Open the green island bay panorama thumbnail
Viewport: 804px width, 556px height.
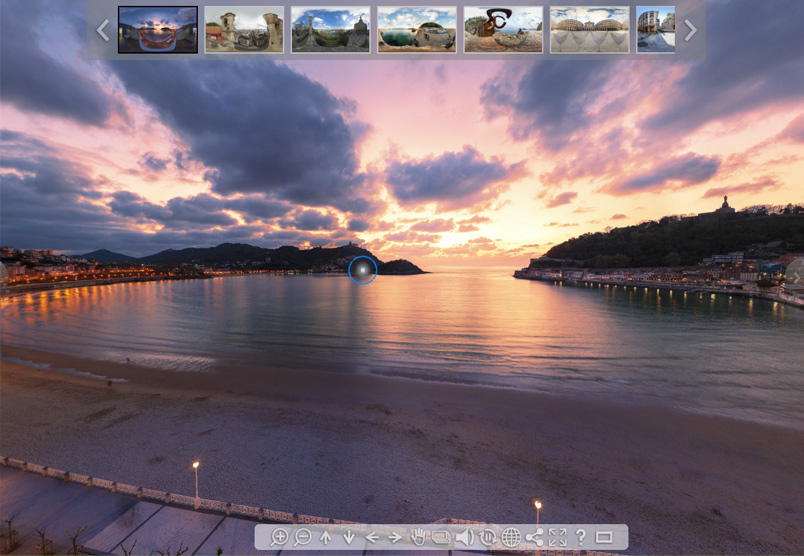pos(417,30)
